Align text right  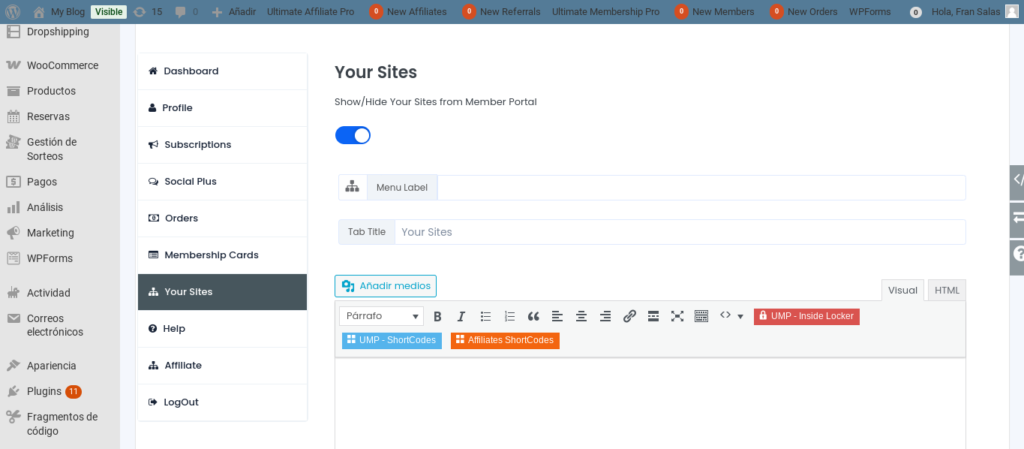pyautogui.click(x=605, y=317)
